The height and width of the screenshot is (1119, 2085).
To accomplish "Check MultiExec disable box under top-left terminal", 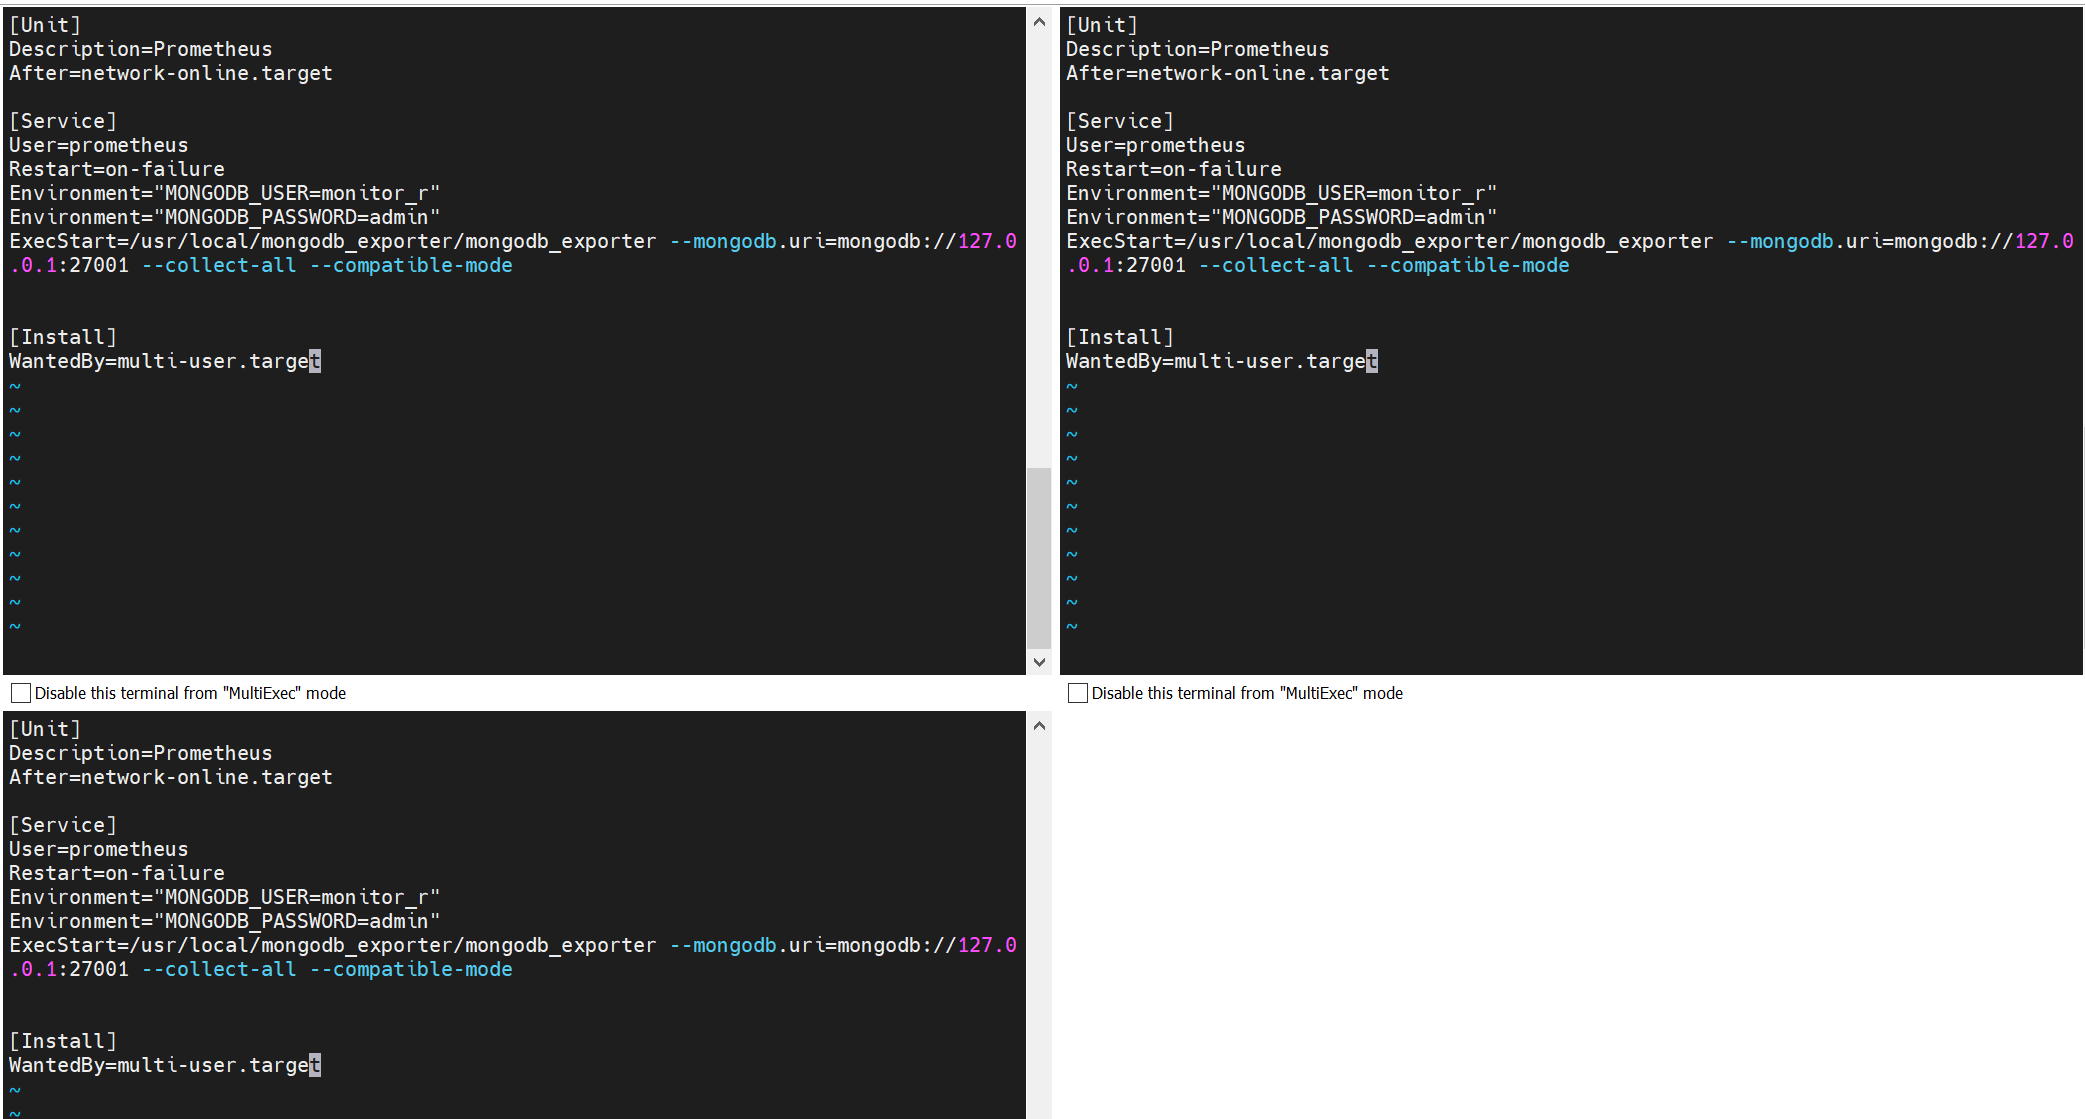I will [x=21, y=693].
